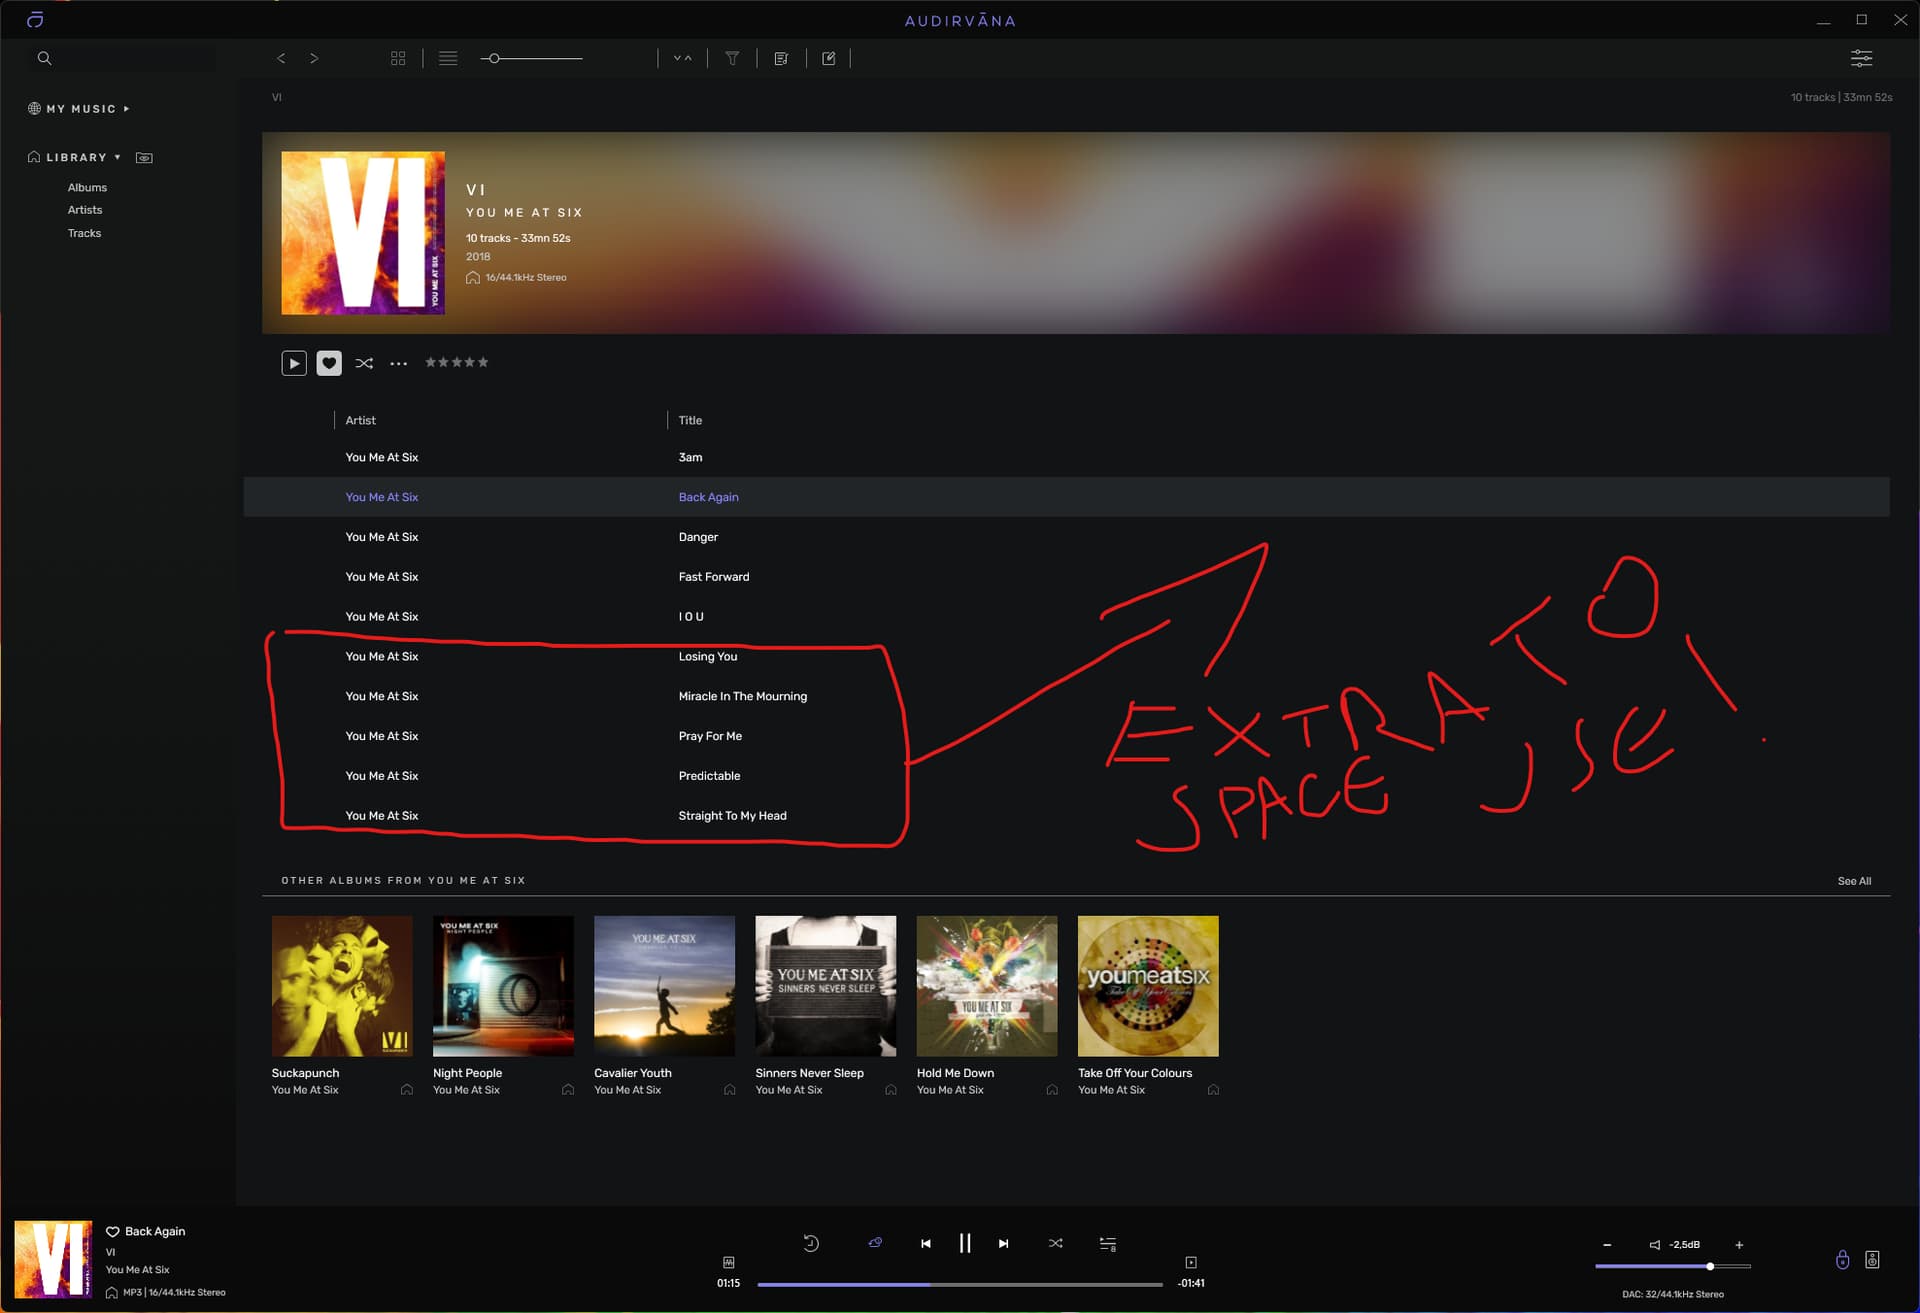This screenshot has width=1920, height=1313.
Task: Switch to grid view
Action: pos(398,58)
